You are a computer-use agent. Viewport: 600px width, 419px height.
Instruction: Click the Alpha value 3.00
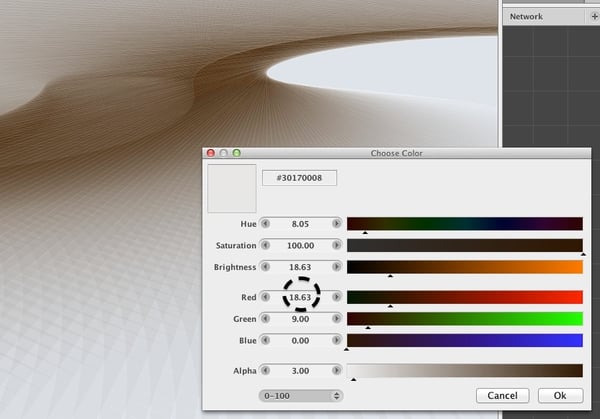300,371
